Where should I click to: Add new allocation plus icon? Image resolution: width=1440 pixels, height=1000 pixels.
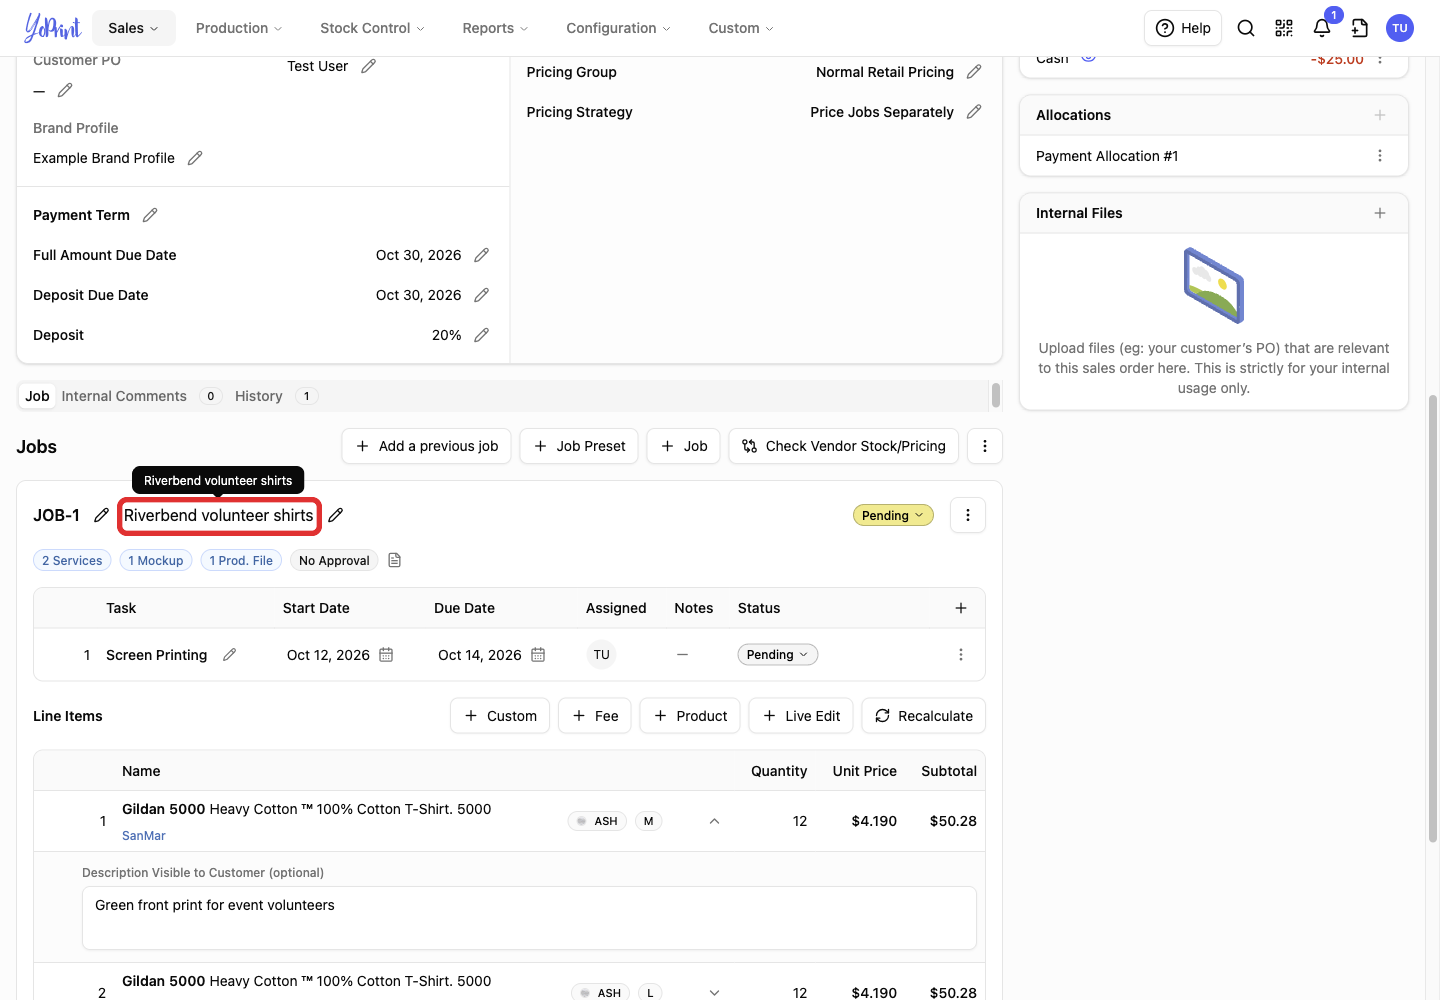coord(1380,115)
